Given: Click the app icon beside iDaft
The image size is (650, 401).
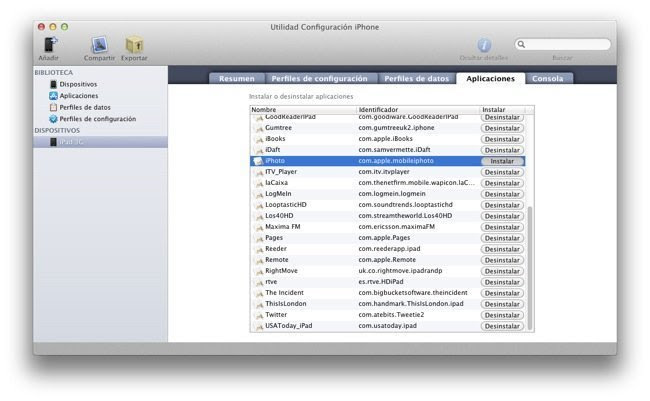Looking at the screenshot, I should [259, 150].
